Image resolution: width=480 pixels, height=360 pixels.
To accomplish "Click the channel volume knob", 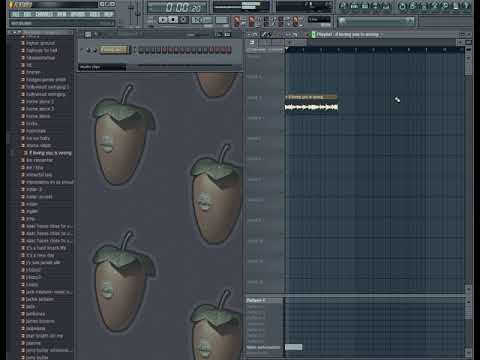I will (95, 50).
